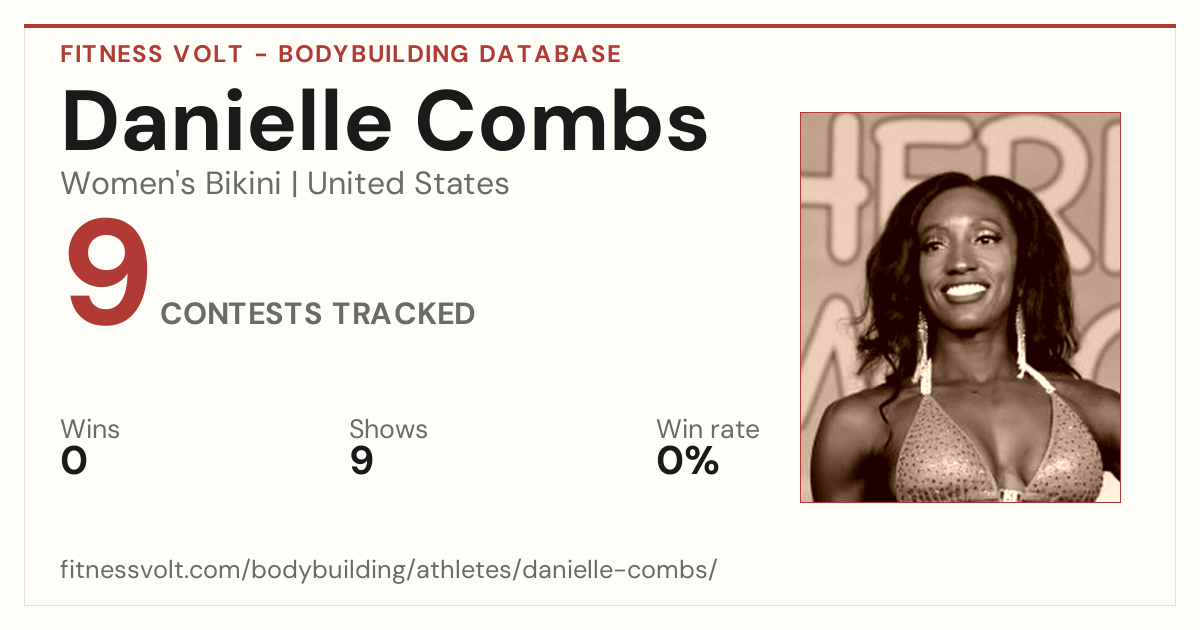
Task: Click the Shows value of 9
Action: (x=362, y=461)
